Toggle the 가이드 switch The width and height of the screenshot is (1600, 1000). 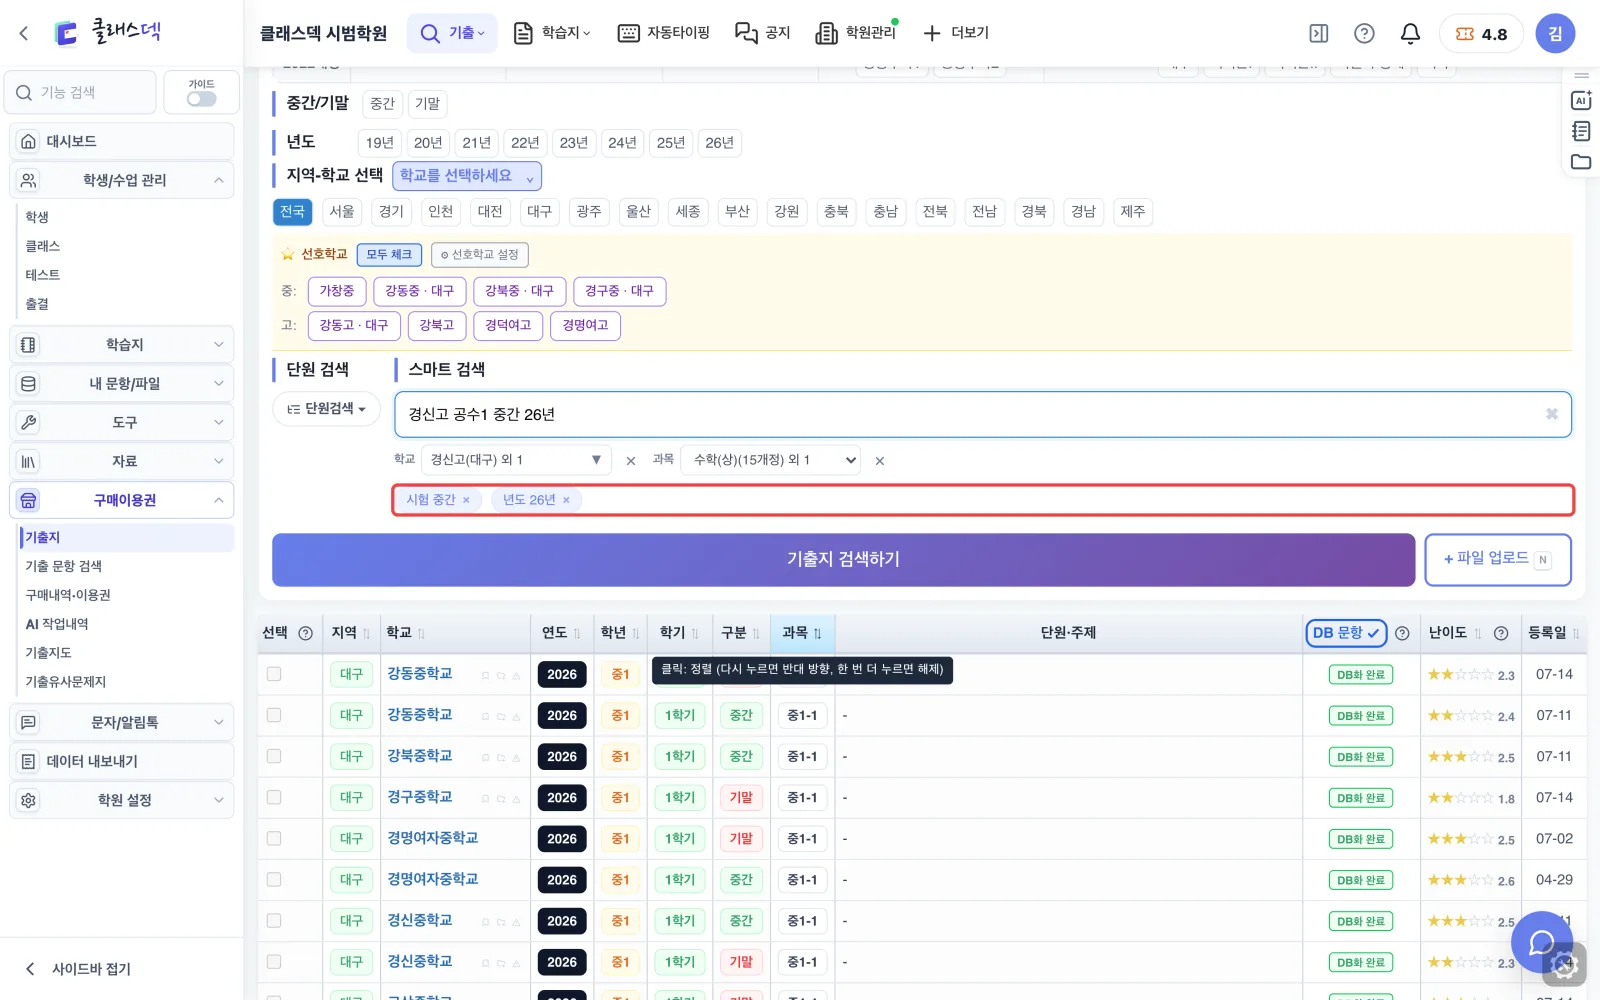[201, 99]
